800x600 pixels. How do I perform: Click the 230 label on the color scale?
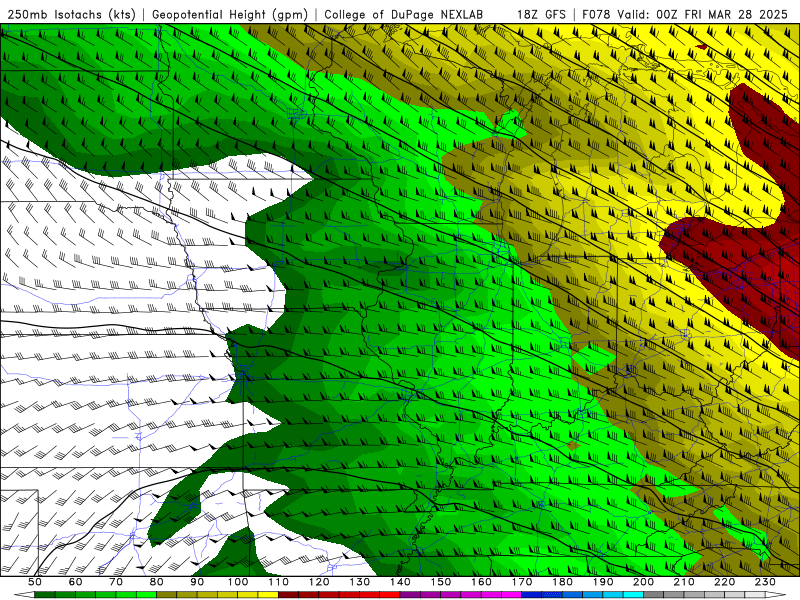click(x=765, y=582)
